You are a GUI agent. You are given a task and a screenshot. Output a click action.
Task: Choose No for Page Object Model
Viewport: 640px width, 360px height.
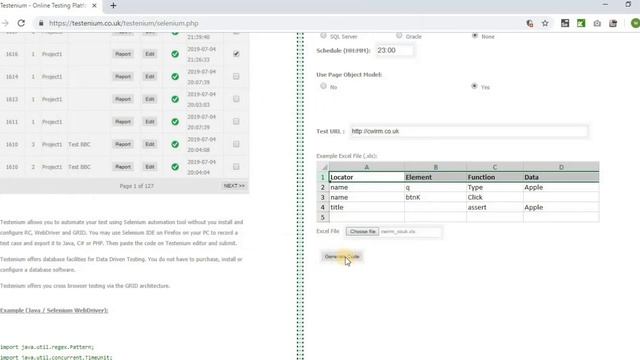pyautogui.click(x=323, y=86)
